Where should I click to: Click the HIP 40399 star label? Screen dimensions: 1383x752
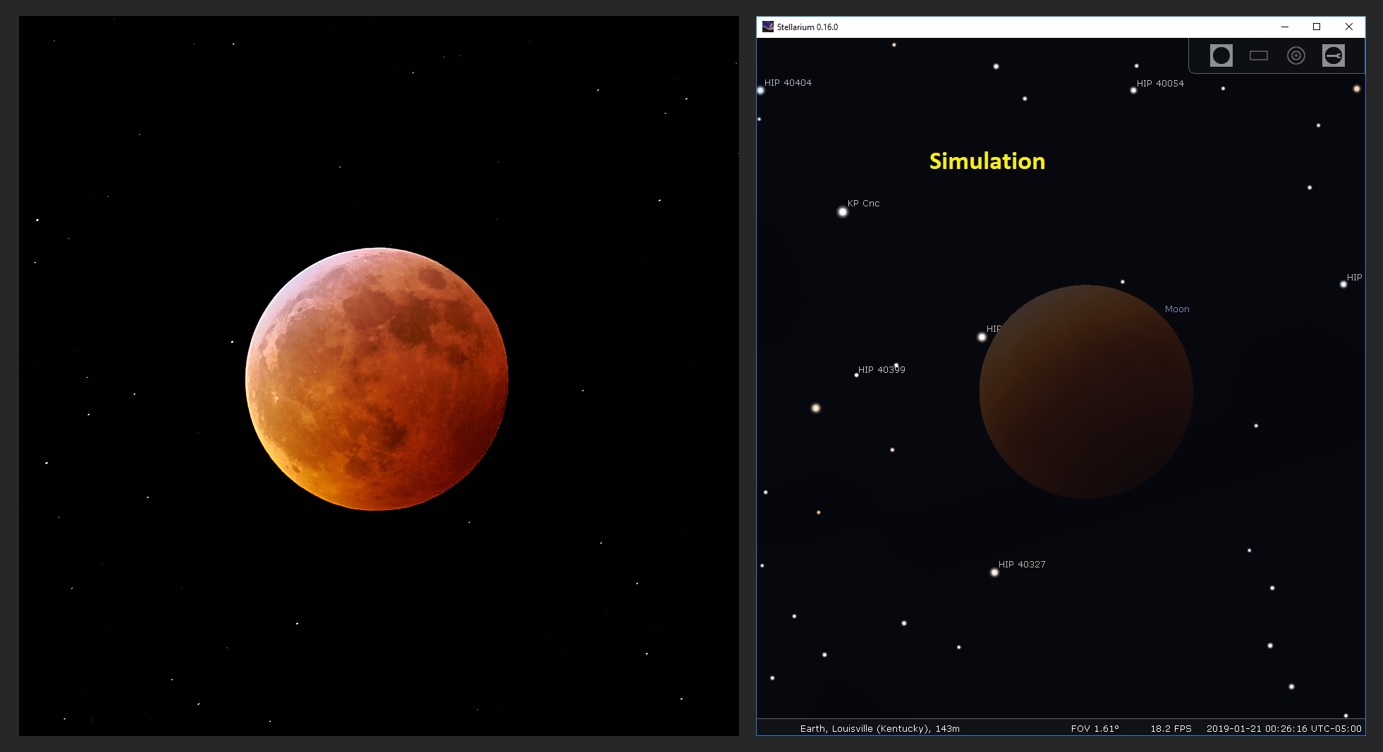coord(881,370)
